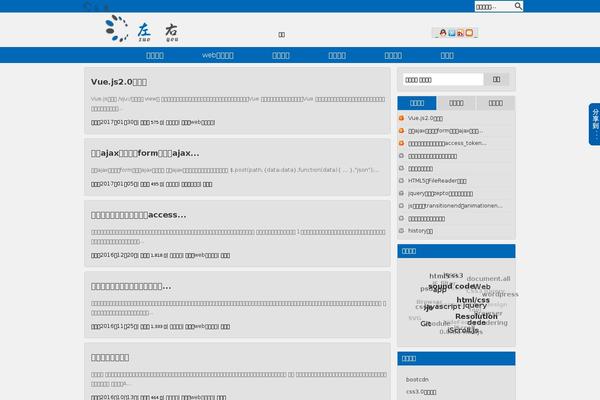This screenshot has width=600, height=400.
Task: Open the article title ending with access...
Action: coord(139,215)
